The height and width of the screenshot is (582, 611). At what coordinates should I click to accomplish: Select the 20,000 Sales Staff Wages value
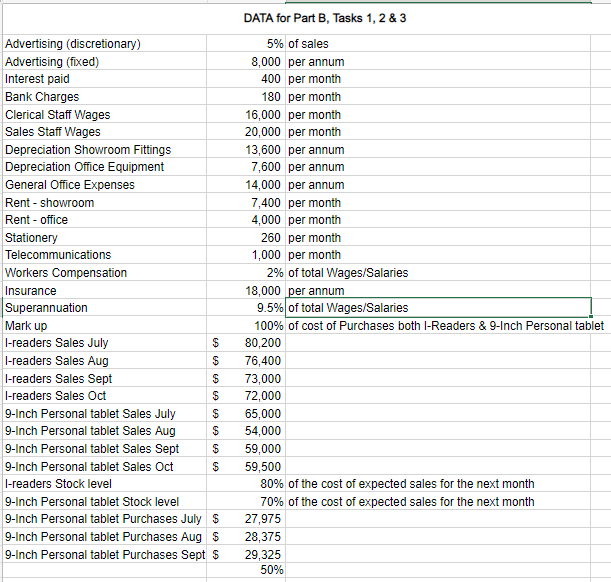[x=246, y=132]
